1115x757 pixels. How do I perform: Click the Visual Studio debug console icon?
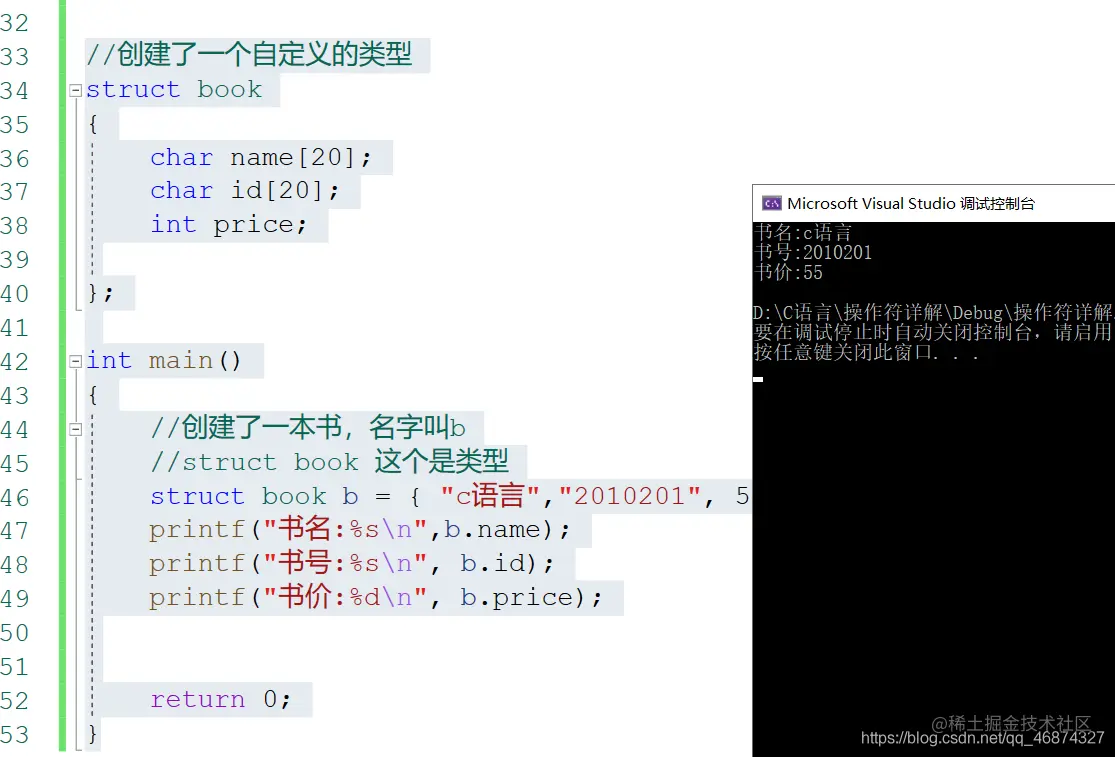tap(772, 203)
